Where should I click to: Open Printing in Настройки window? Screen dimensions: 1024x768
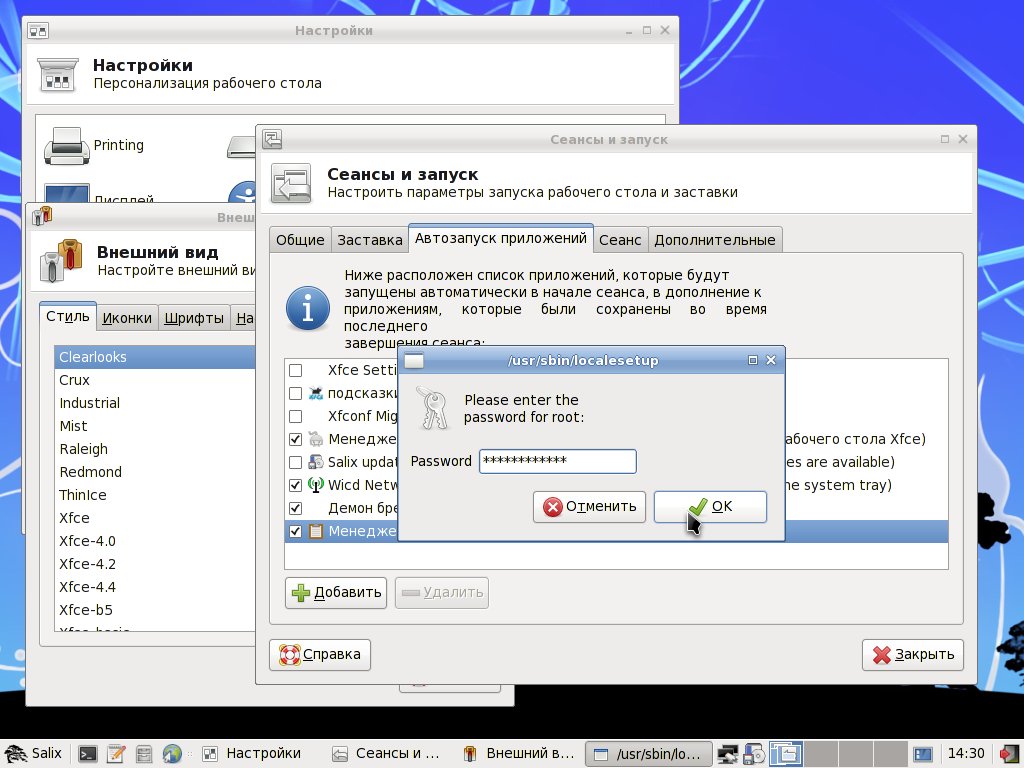point(94,145)
